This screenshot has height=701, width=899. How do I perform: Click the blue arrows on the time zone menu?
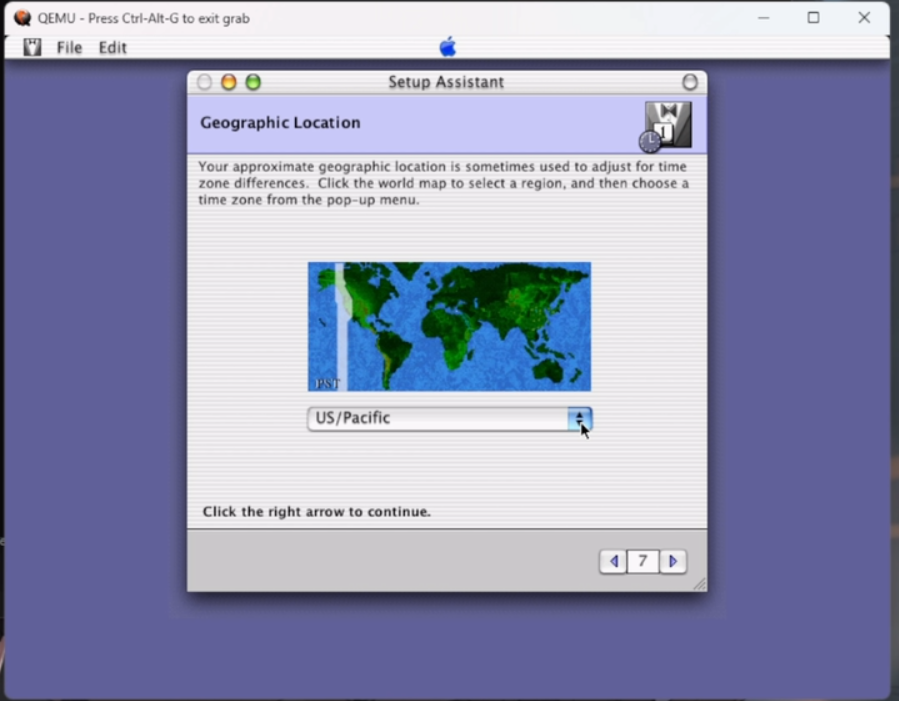[579, 419]
